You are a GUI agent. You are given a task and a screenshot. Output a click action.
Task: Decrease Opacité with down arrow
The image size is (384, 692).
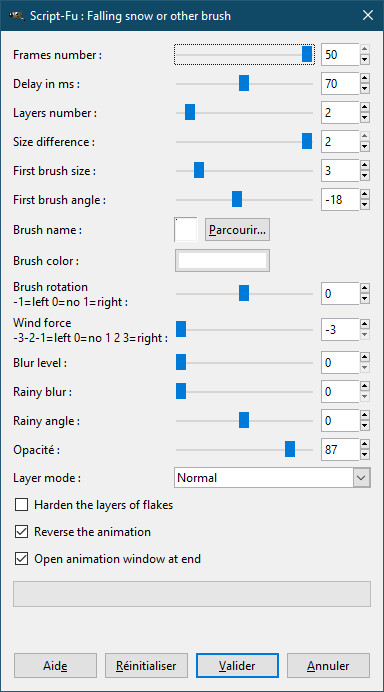click(365, 455)
